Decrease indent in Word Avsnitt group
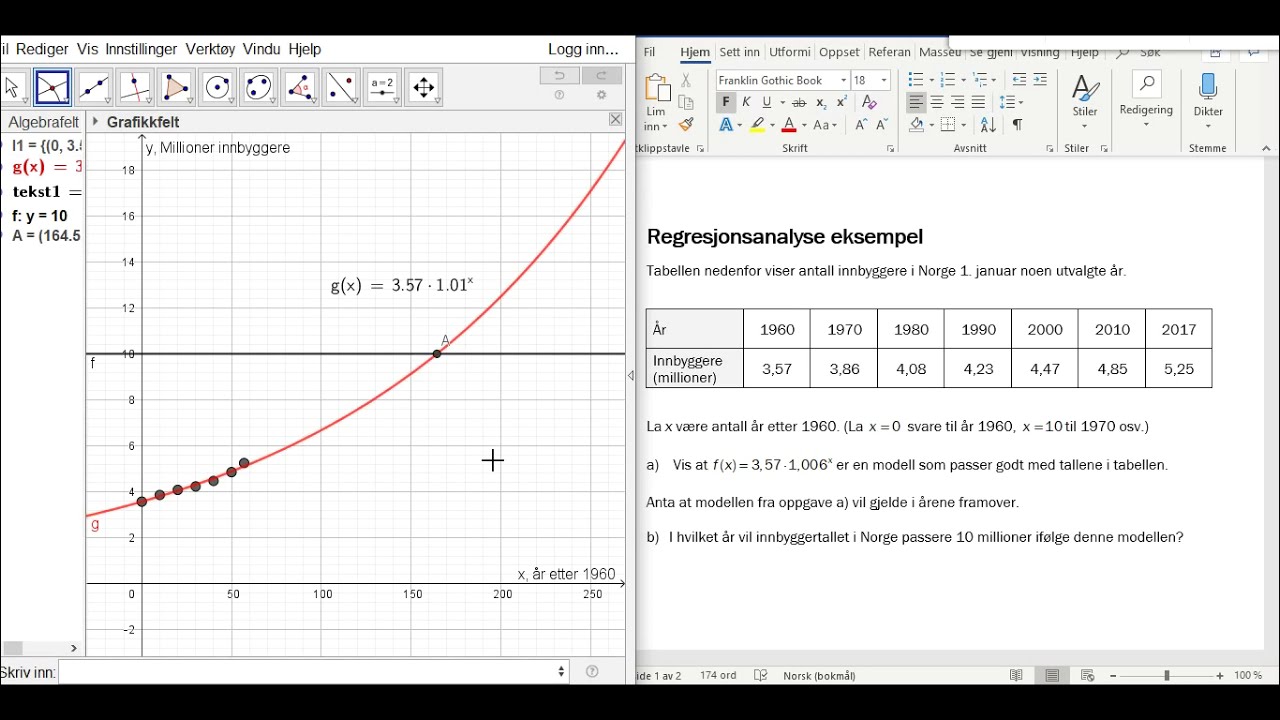 (x=1019, y=80)
